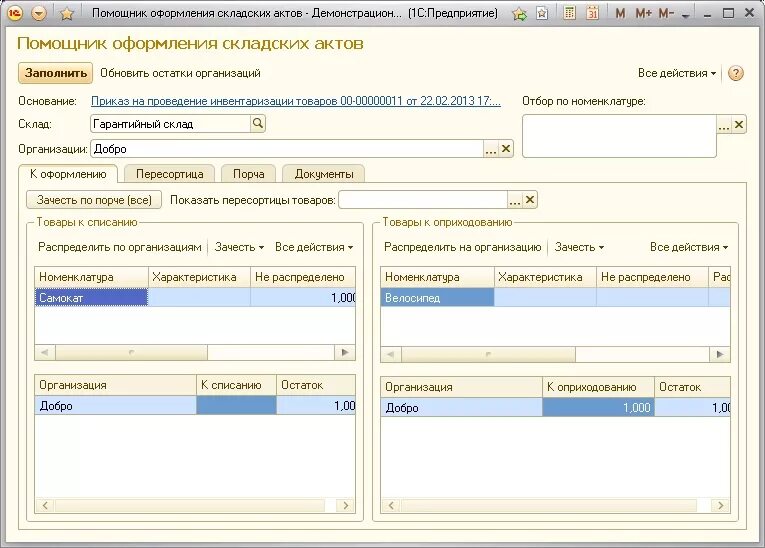The image size is (765, 548).
Task: Click the ellipsis button in Организации field
Action: click(x=491, y=149)
